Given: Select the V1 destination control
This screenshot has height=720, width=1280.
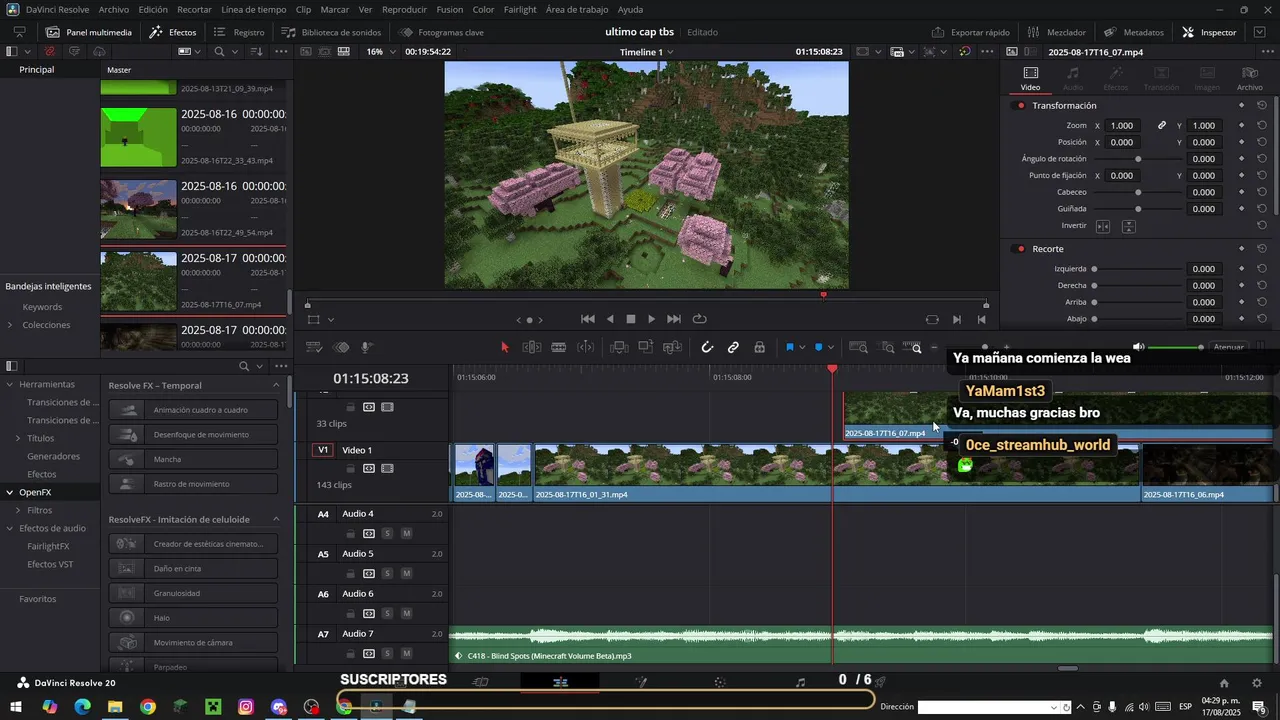Looking at the screenshot, I should [x=323, y=450].
